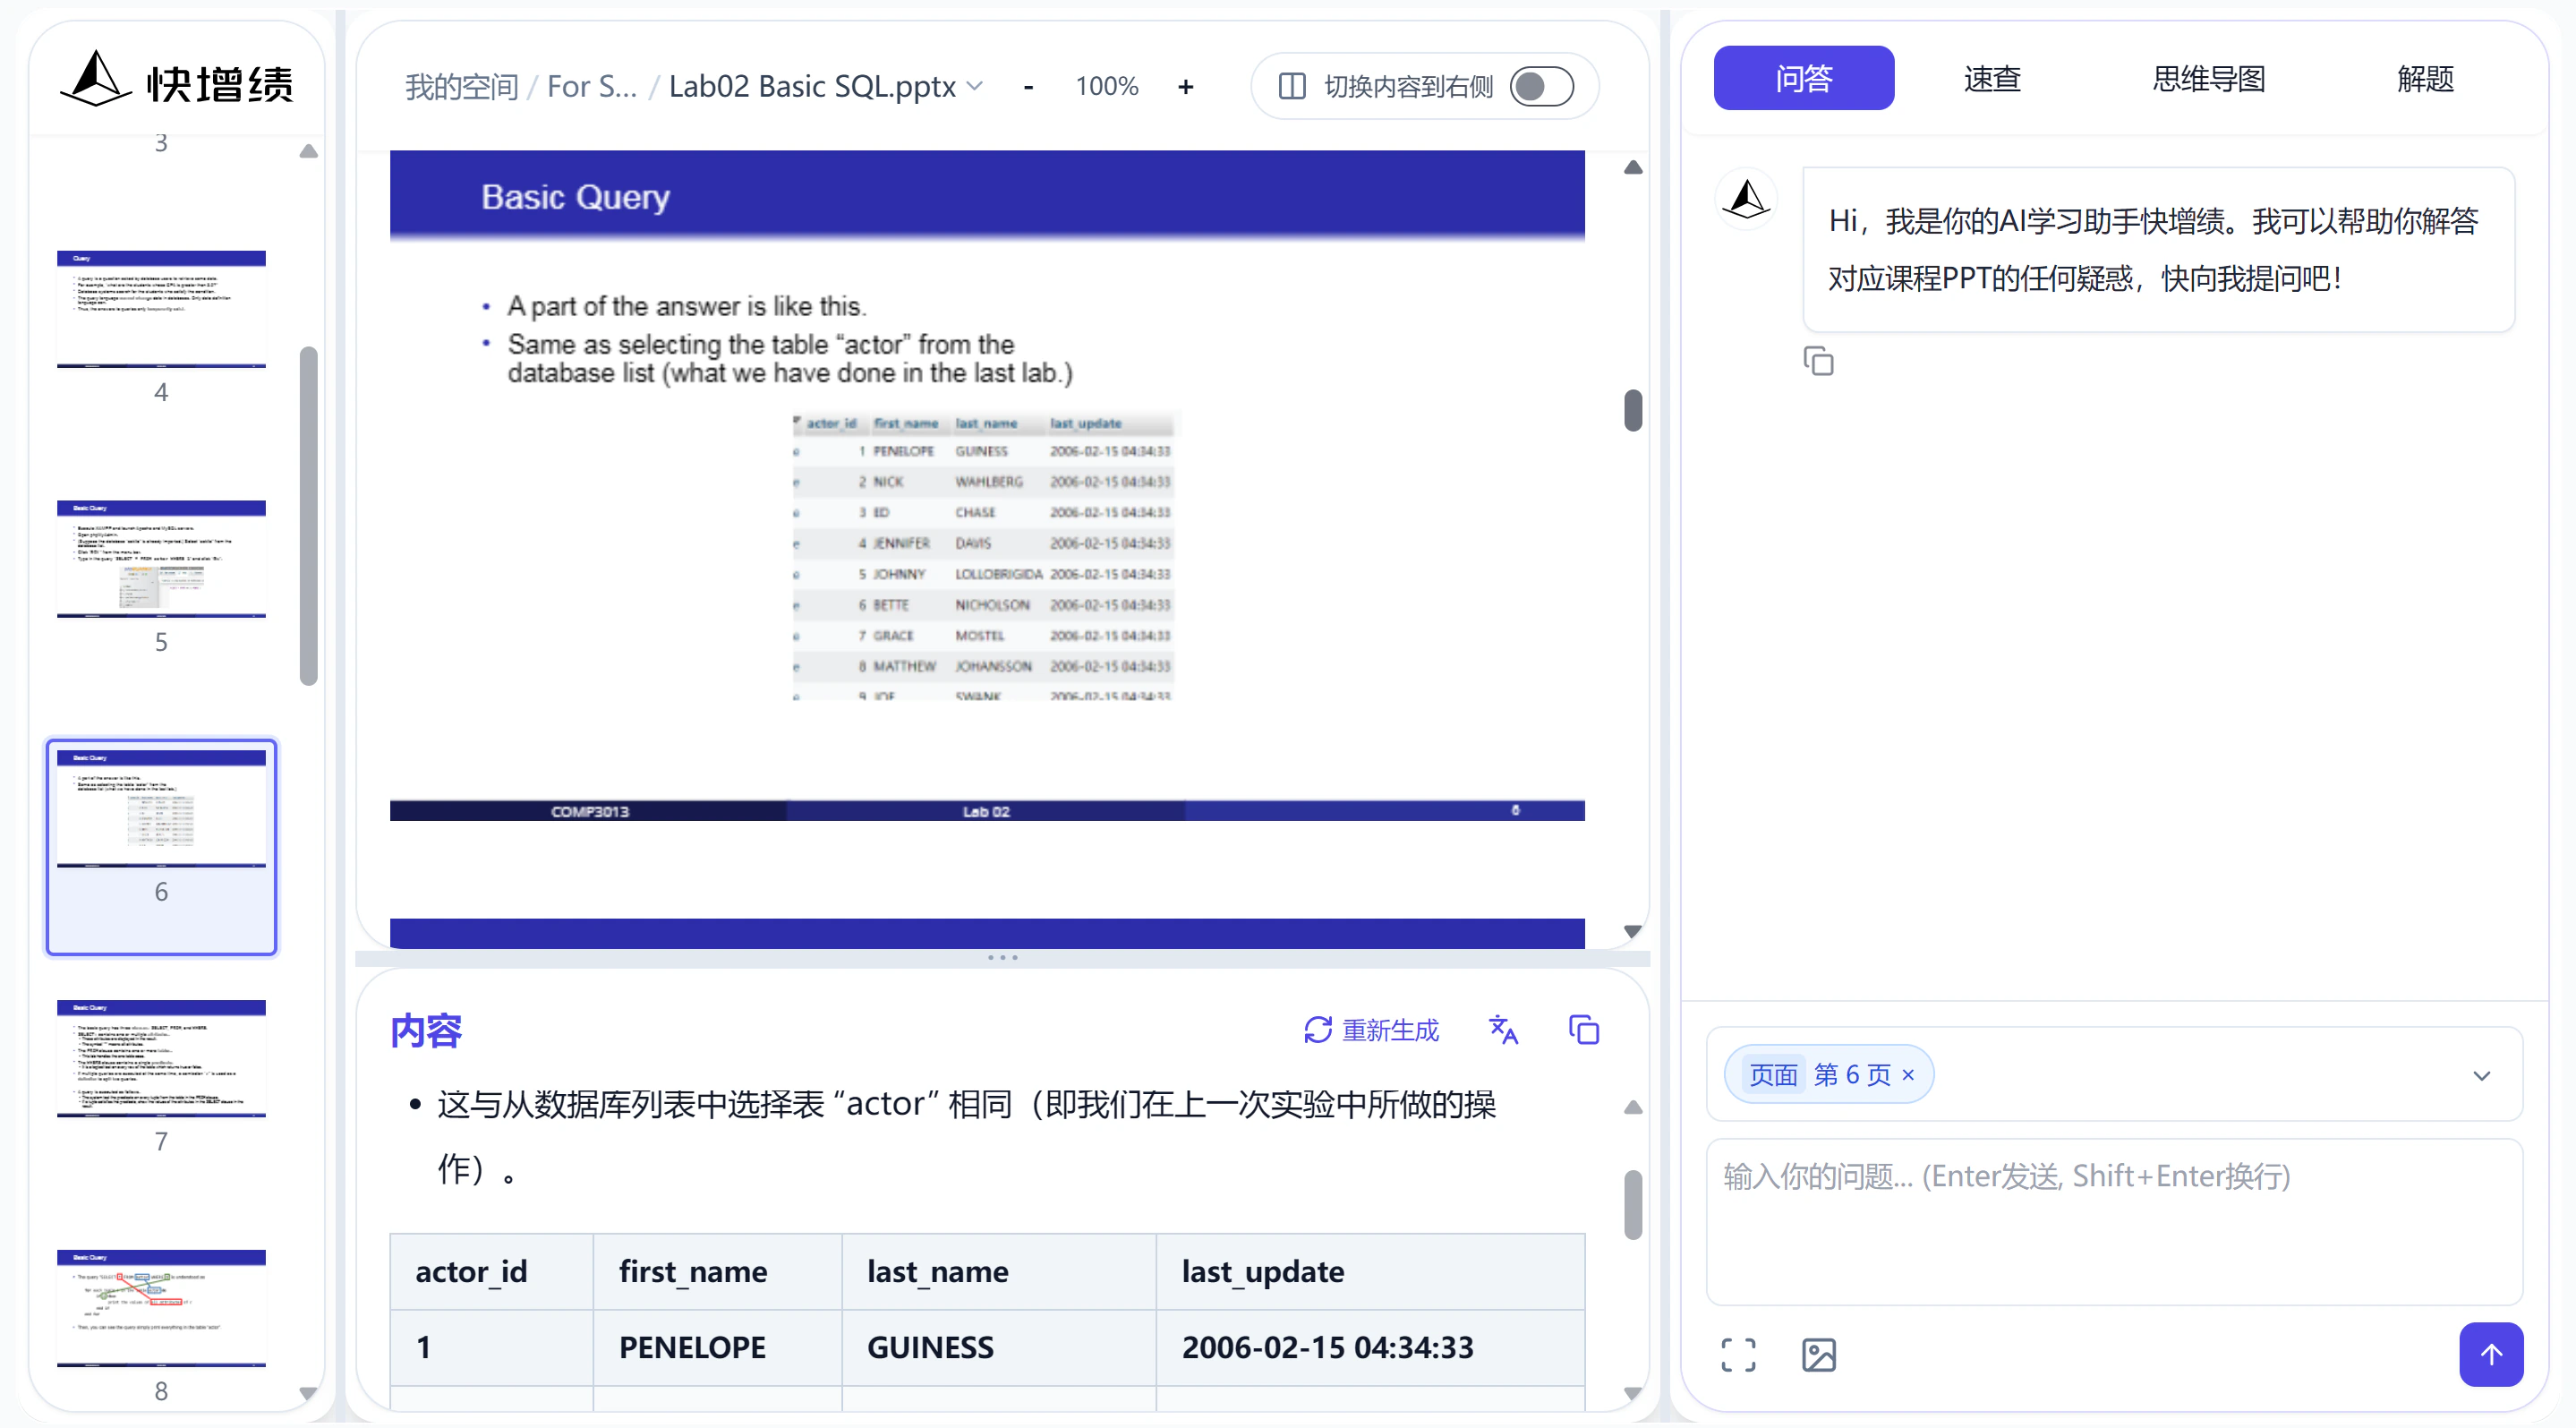The height and width of the screenshot is (1428, 2576).
Task: Attach an image to the question
Action: (x=1818, y=1355)
